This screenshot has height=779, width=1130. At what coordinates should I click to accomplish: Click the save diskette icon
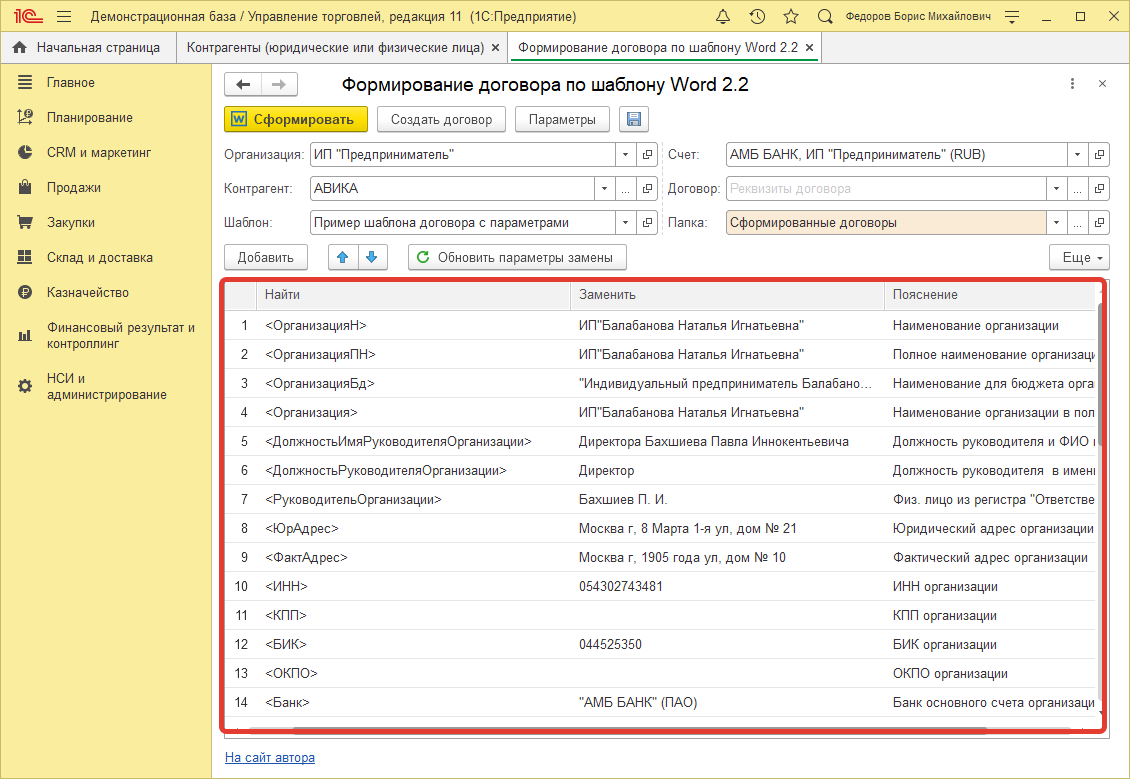[633, 120]
